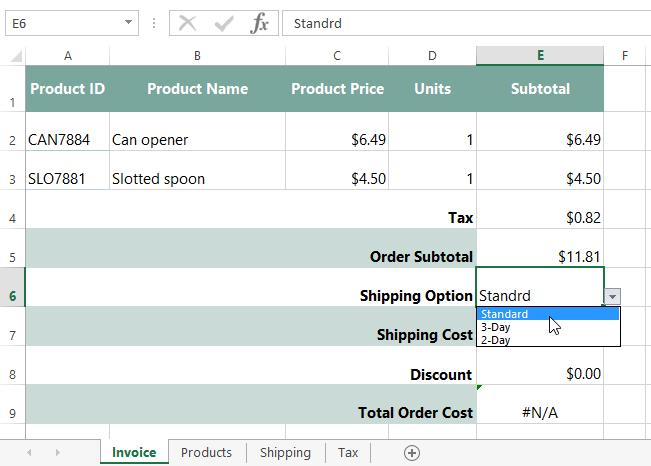Pick 2-Day from the shipping list
The height and width of the screenshot is (466, 651).
(x=496, y=340)
